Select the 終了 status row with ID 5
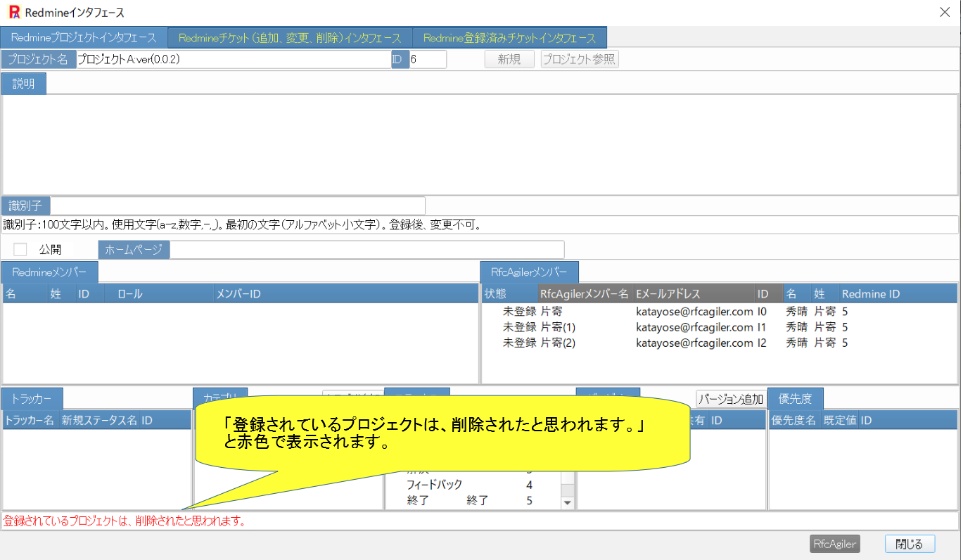The height and width of the screenshot is (560, 963). coord(473,500)
